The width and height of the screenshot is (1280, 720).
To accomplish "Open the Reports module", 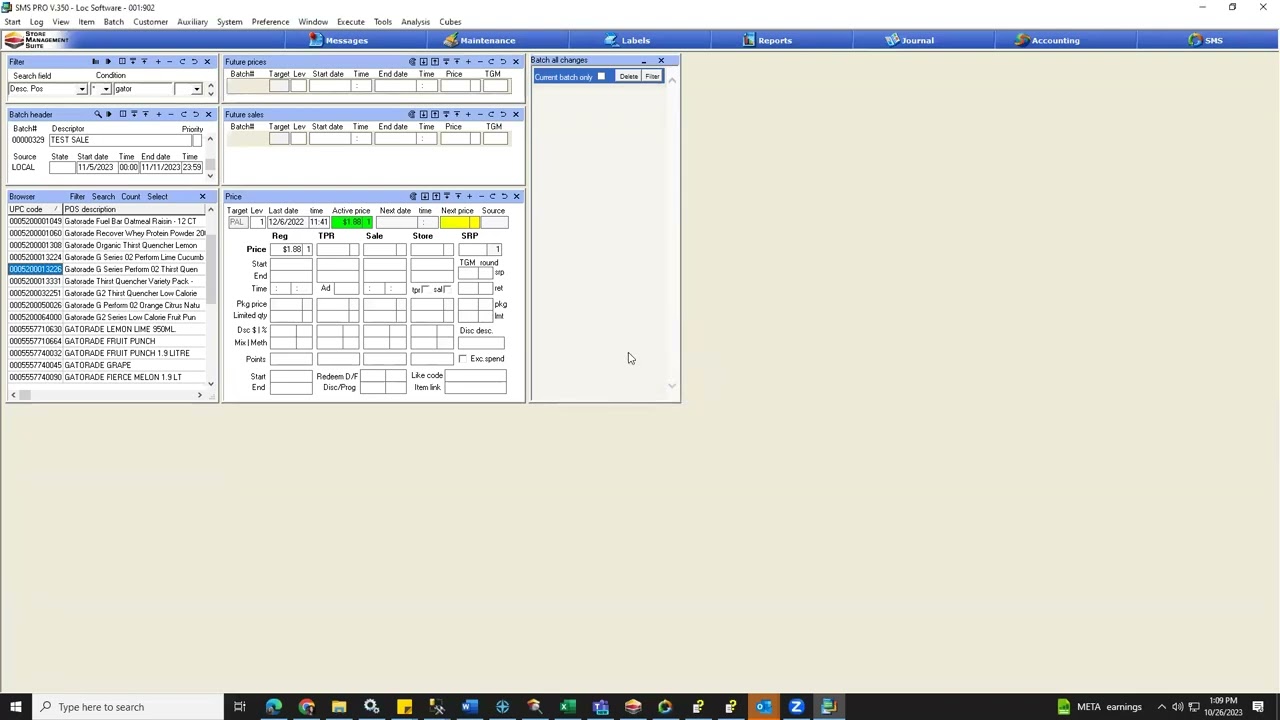I will pyautogui.click(x=767, y=40).
